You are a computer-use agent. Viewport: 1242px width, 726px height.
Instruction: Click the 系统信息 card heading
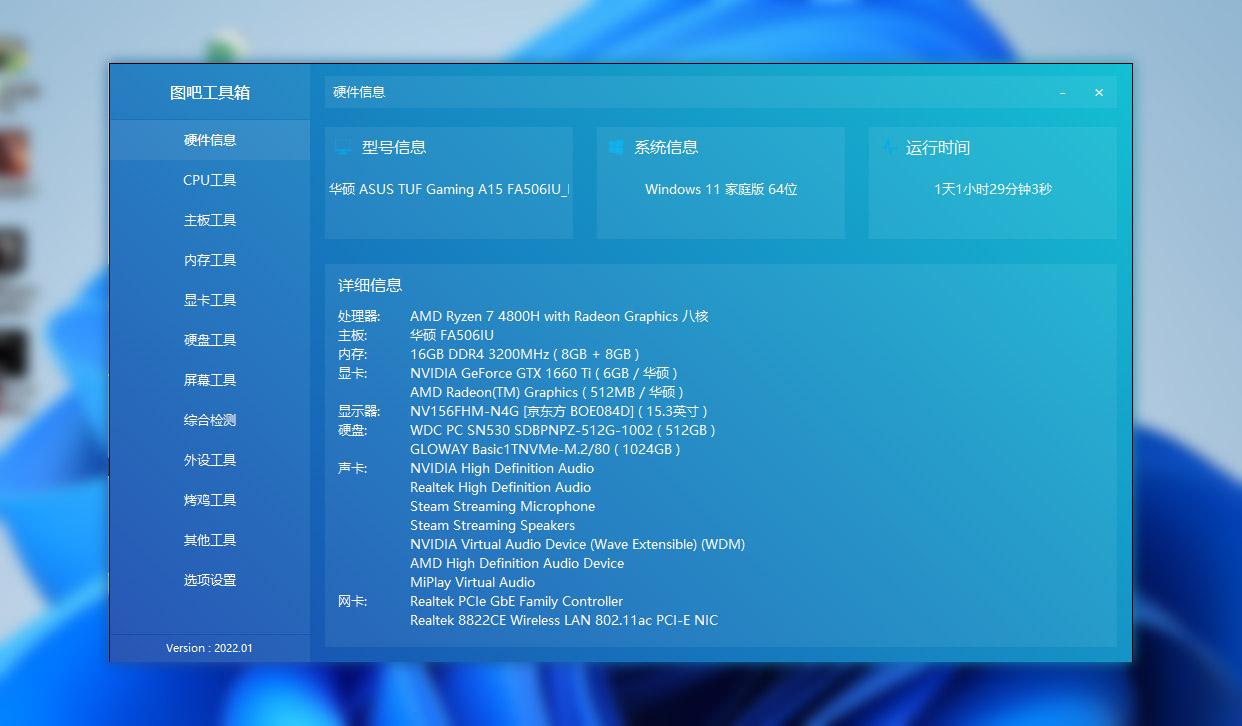pyautogui.click(x=666, y=148)
